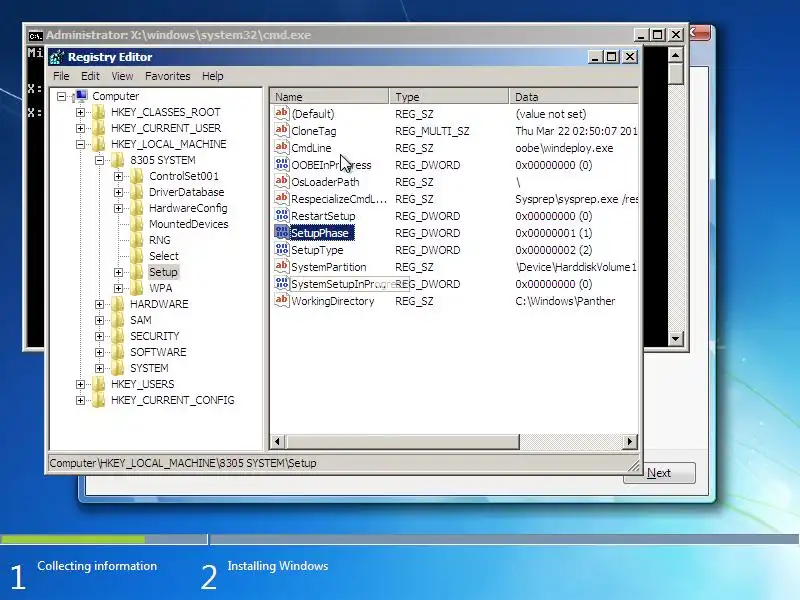Click the string icon beside OsLoaderPath
The width and height of the screenshot is (800, 600).
(x=282, y=182)
